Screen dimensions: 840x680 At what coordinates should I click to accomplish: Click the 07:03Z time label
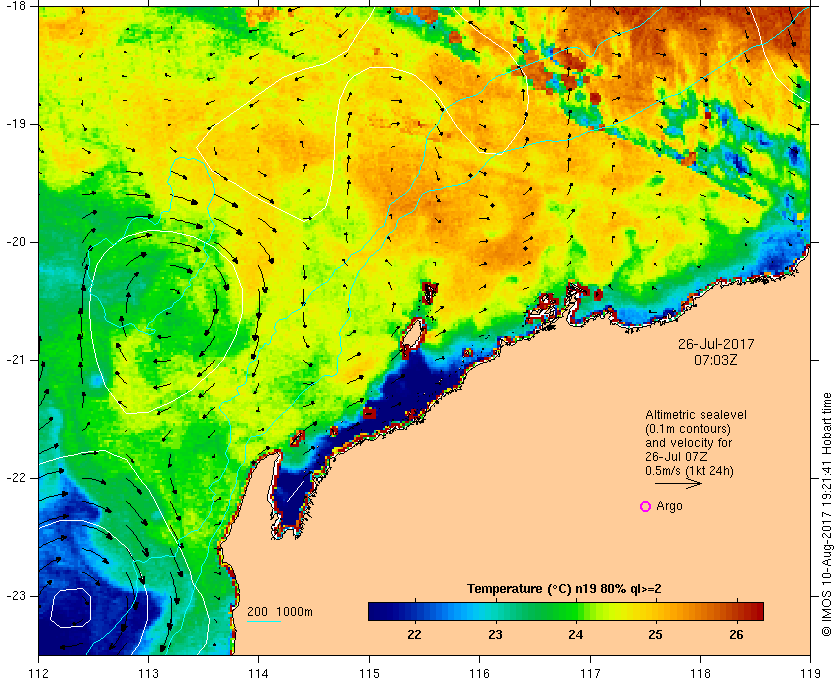[716, 360]
